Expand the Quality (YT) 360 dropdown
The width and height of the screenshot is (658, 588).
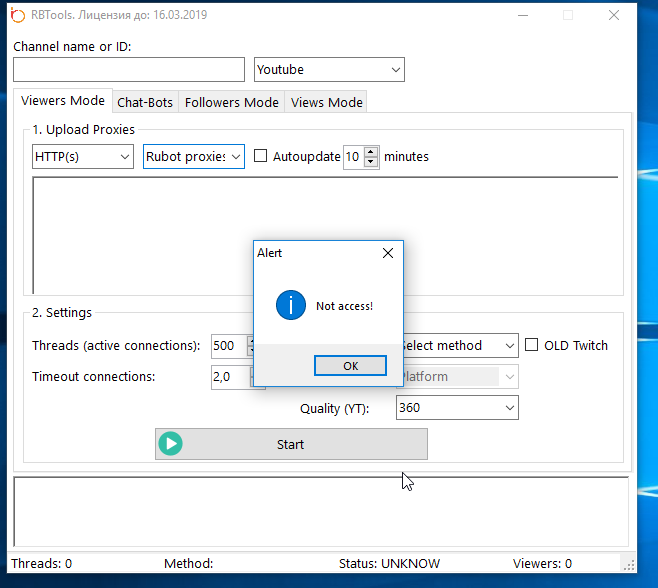(457, 407)
